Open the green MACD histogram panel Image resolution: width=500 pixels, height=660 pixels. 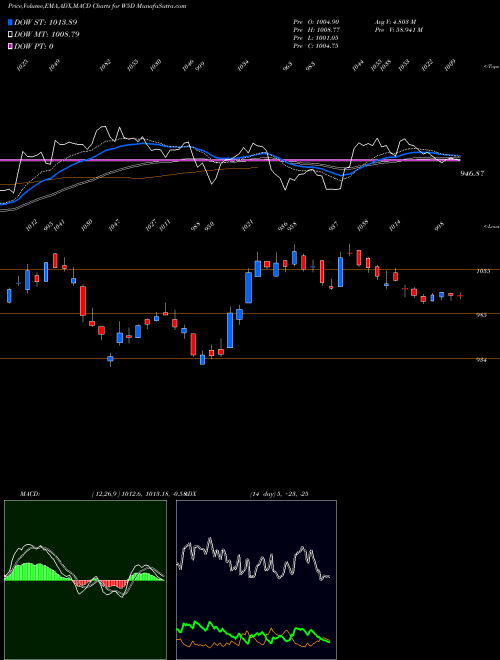coord(85,580)
